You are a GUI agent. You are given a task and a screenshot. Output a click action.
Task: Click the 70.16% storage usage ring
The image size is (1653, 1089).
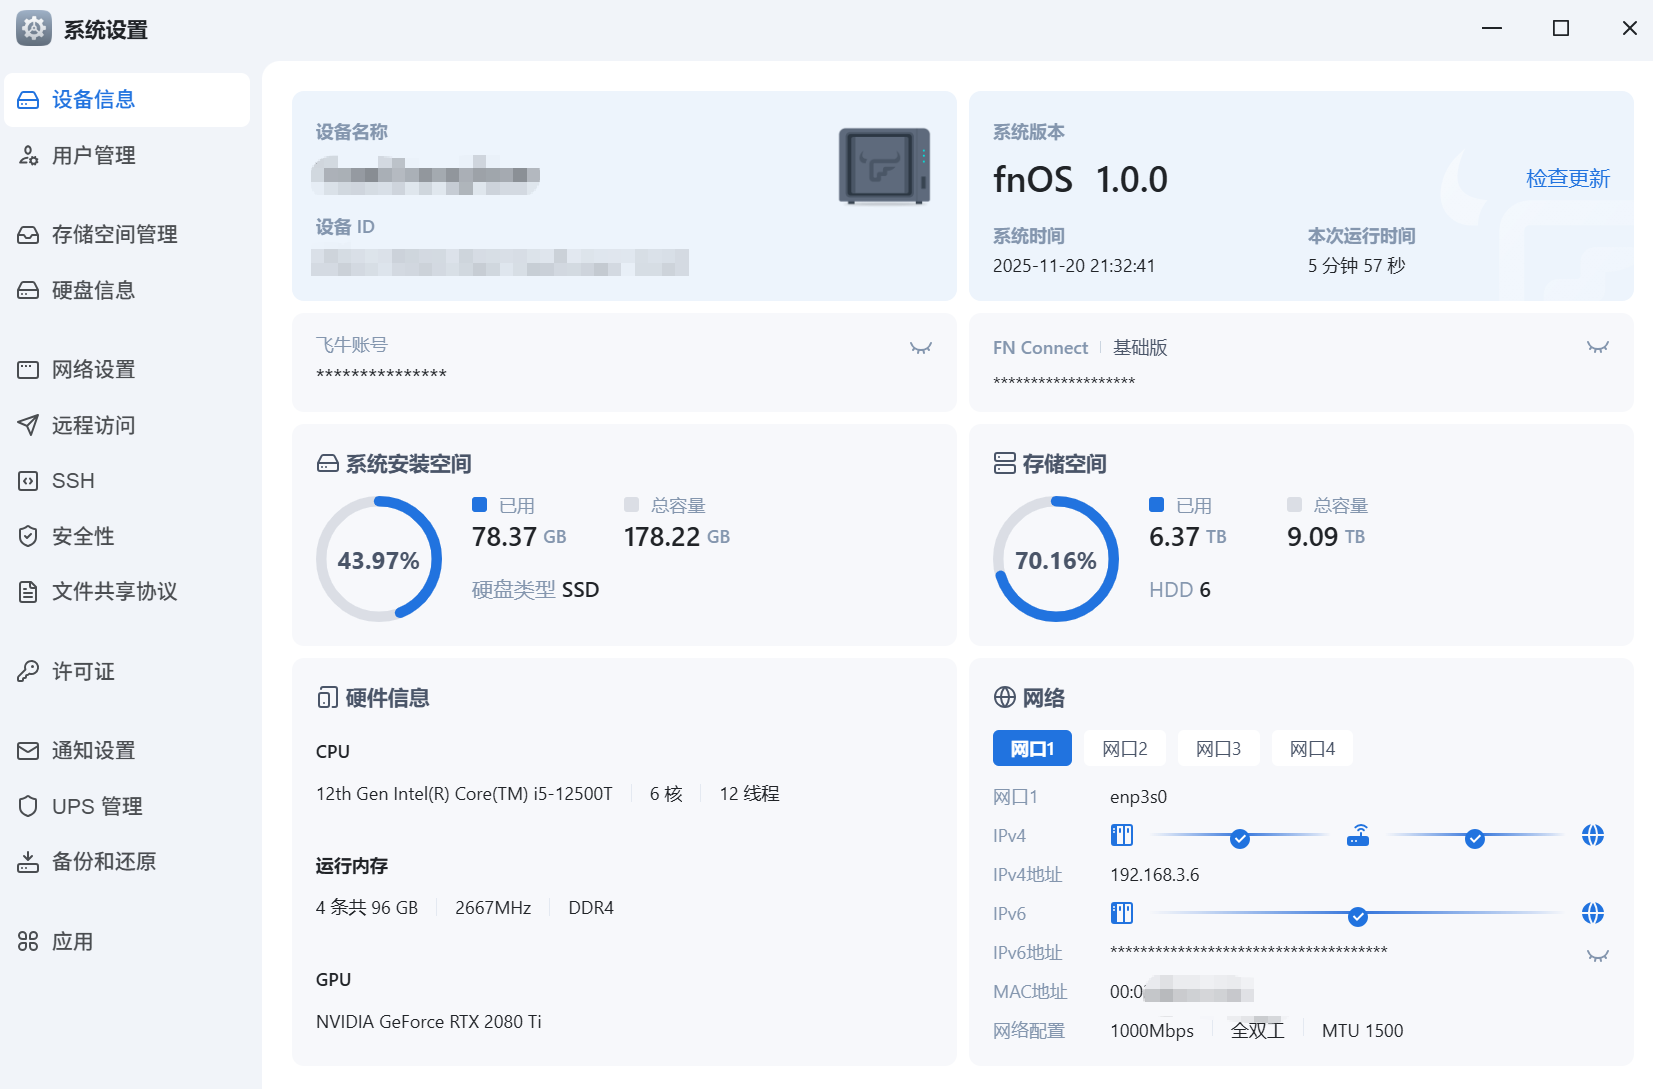point(1055,560)
